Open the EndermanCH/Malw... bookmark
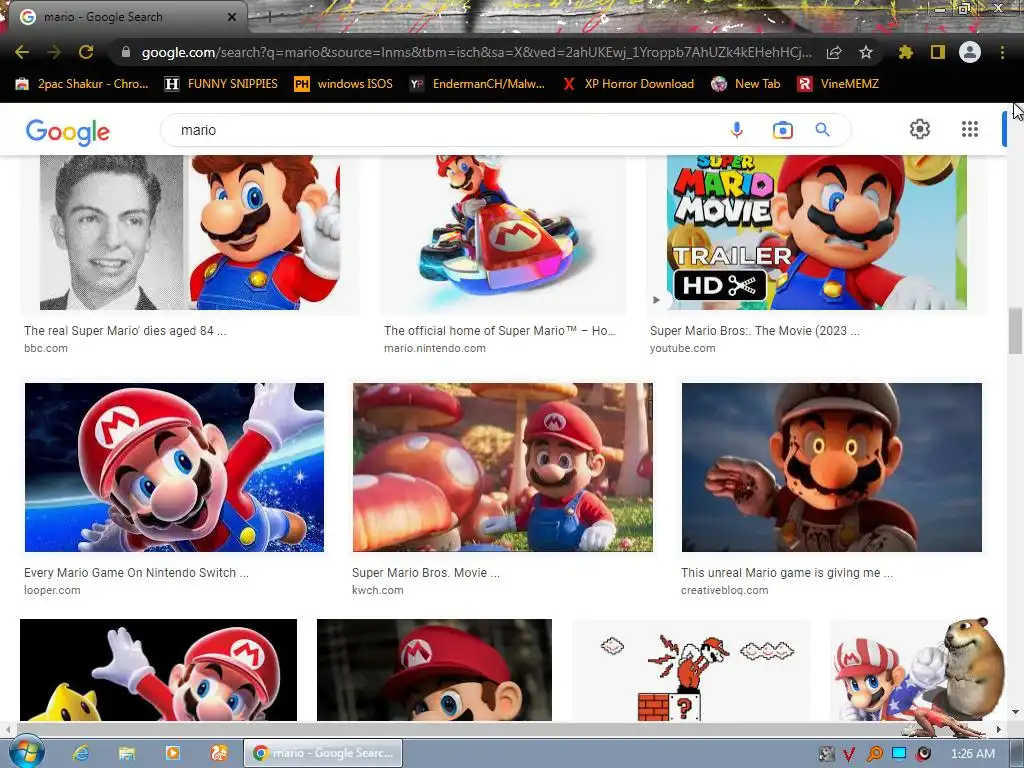 [x=477, y=84]
